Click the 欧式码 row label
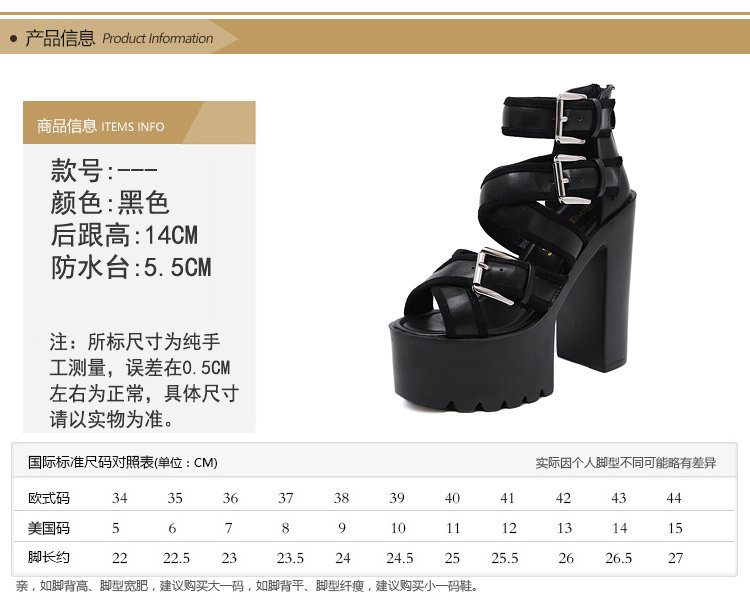 coord(49,498)
